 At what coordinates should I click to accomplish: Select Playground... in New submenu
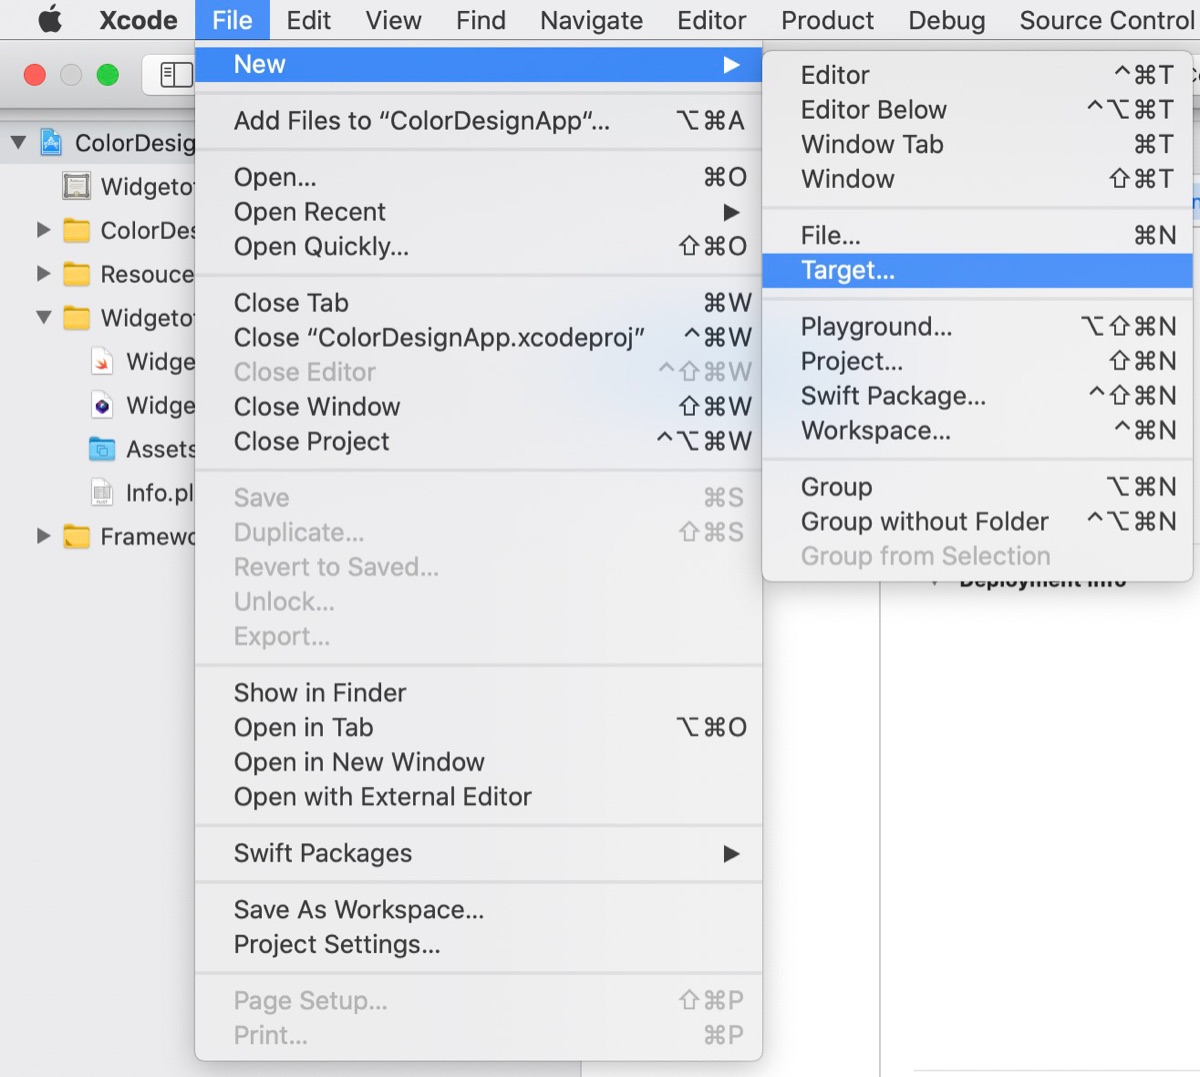point(977,327)
